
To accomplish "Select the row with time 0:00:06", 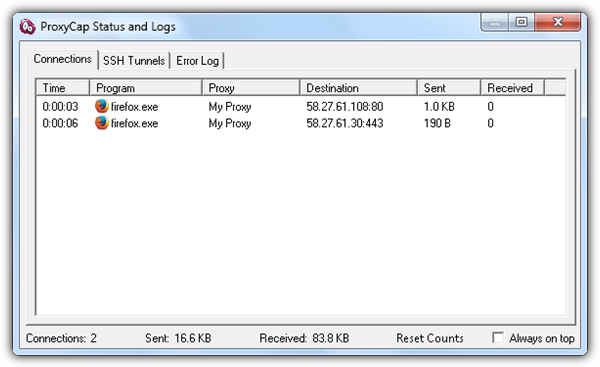I will (x=301, y=123).
